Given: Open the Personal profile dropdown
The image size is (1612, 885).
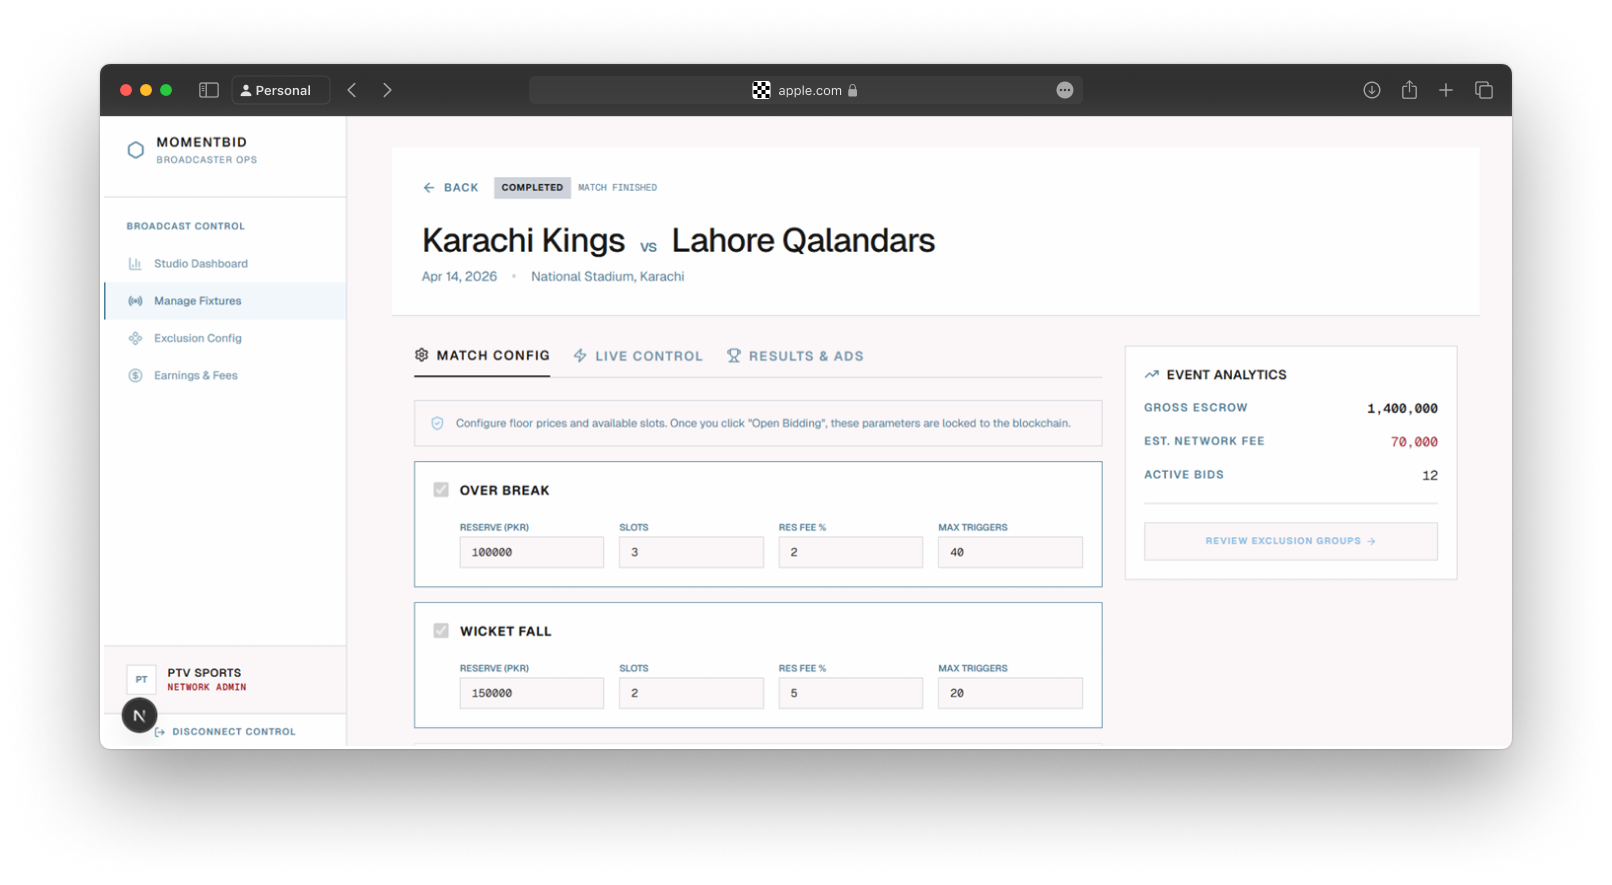Looking at the screenshot, I should click(281, 90).
